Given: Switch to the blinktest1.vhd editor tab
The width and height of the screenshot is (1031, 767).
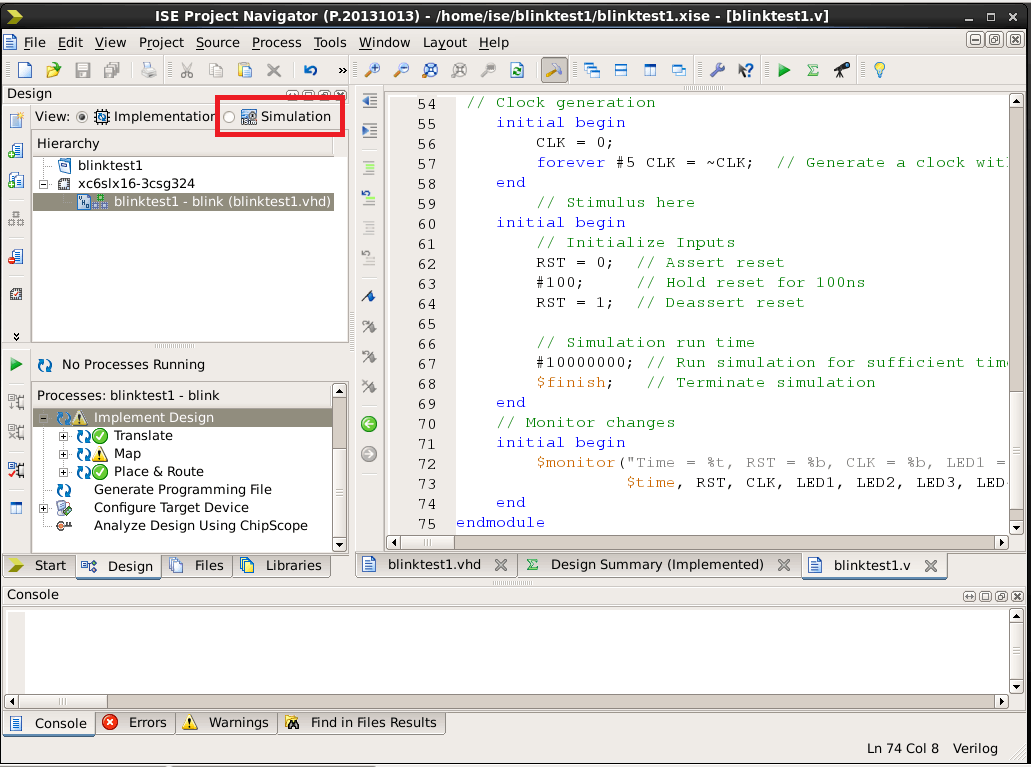Looking at the screenshot, I should tap(434, 565).
